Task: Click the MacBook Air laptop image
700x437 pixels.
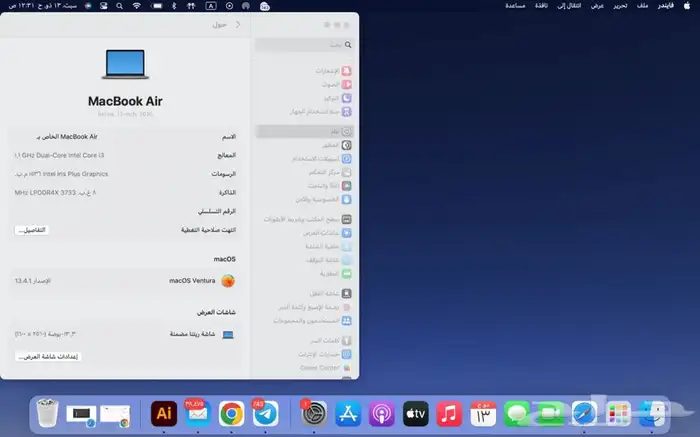Action: coord(125,64)
